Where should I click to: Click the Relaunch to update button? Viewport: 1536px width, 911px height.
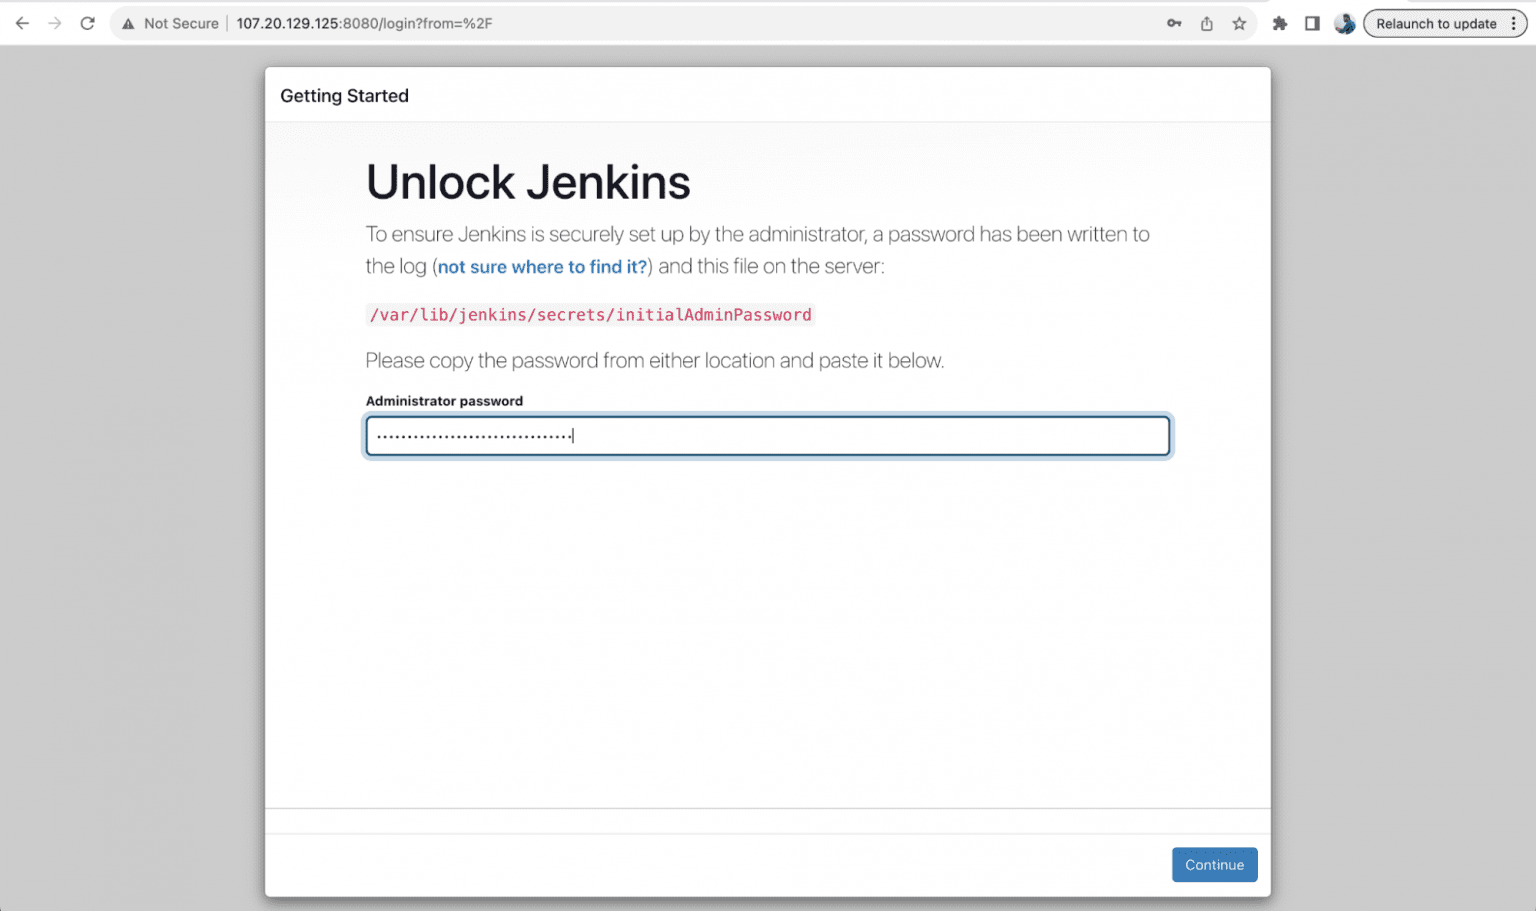point(1435,24)
